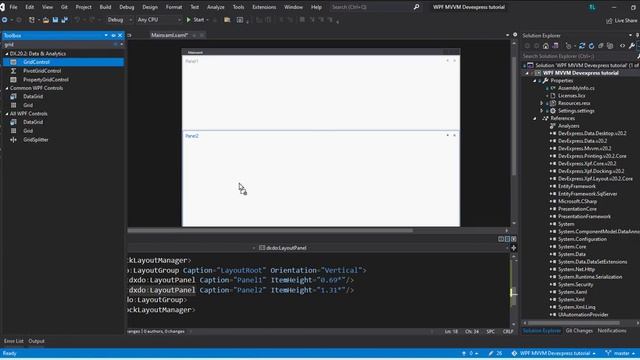Open the Git menu
Viewport: 640px width, 360px height.
click(64, 7)
